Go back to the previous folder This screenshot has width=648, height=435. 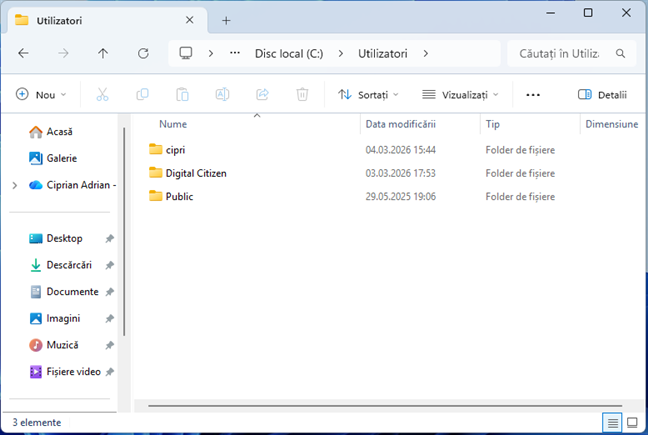pos(24,53)
